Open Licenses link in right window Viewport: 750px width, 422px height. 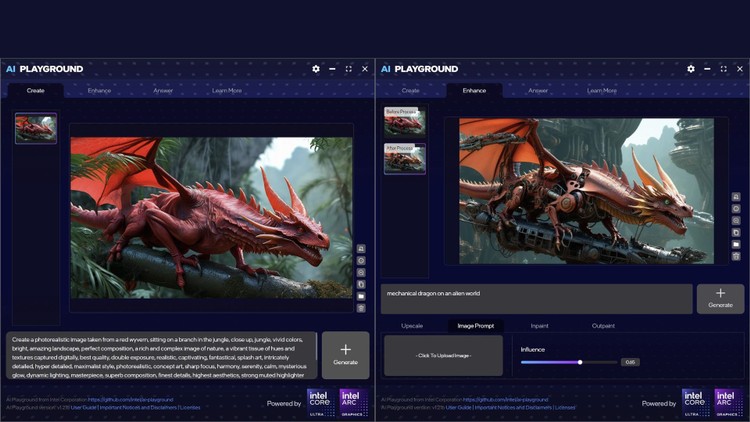tap(565, 408)
